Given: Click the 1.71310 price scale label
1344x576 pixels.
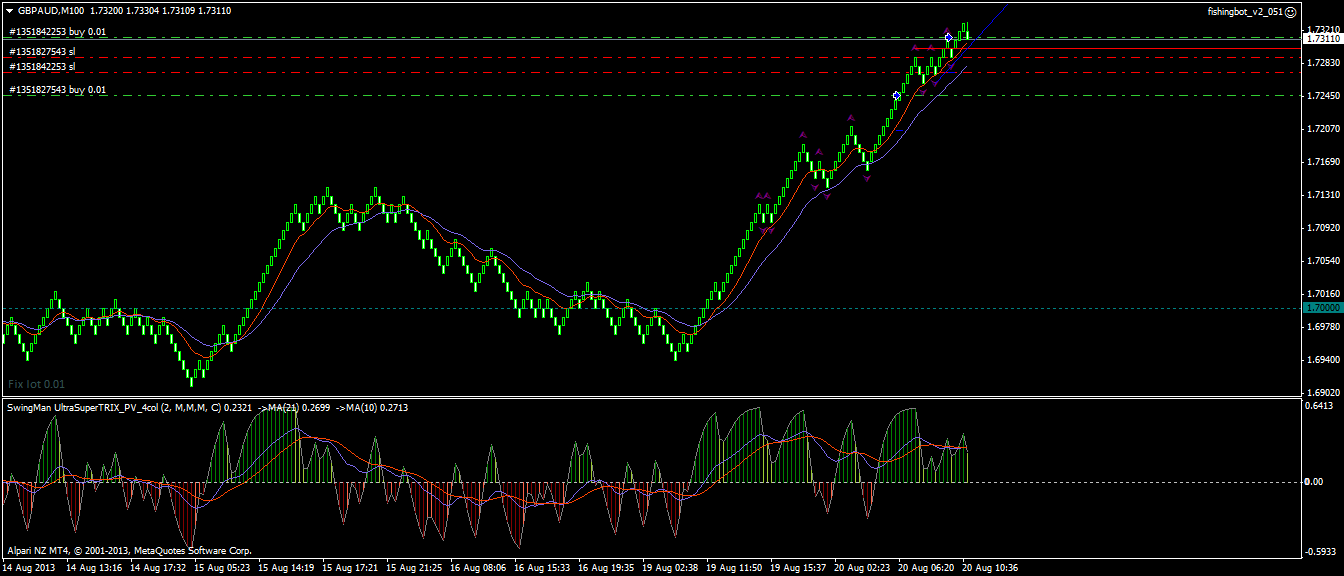Looking at the screenshot, I should point(1323,194).
